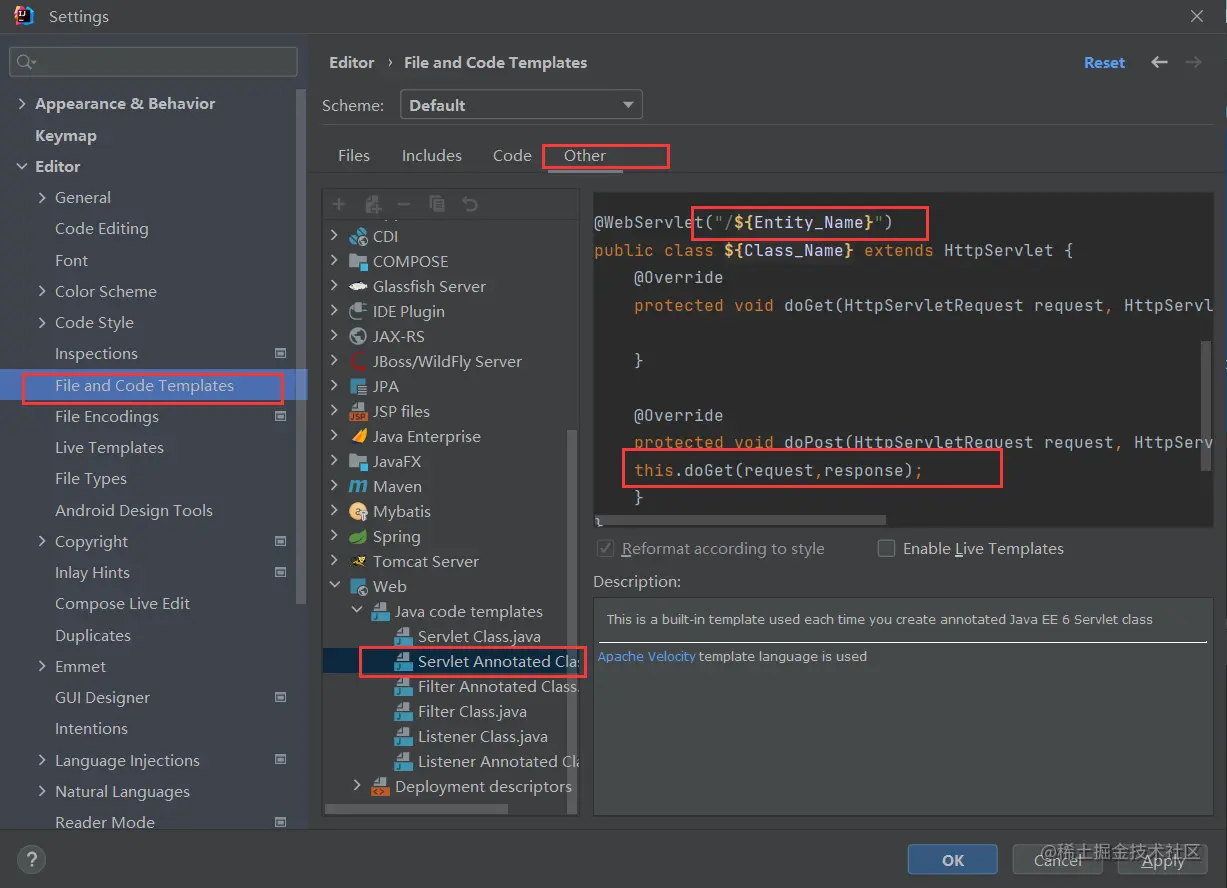This screenshot has height=888, width=1227.
Task: Collapse the Web tree node
Action: coord(335,586)
